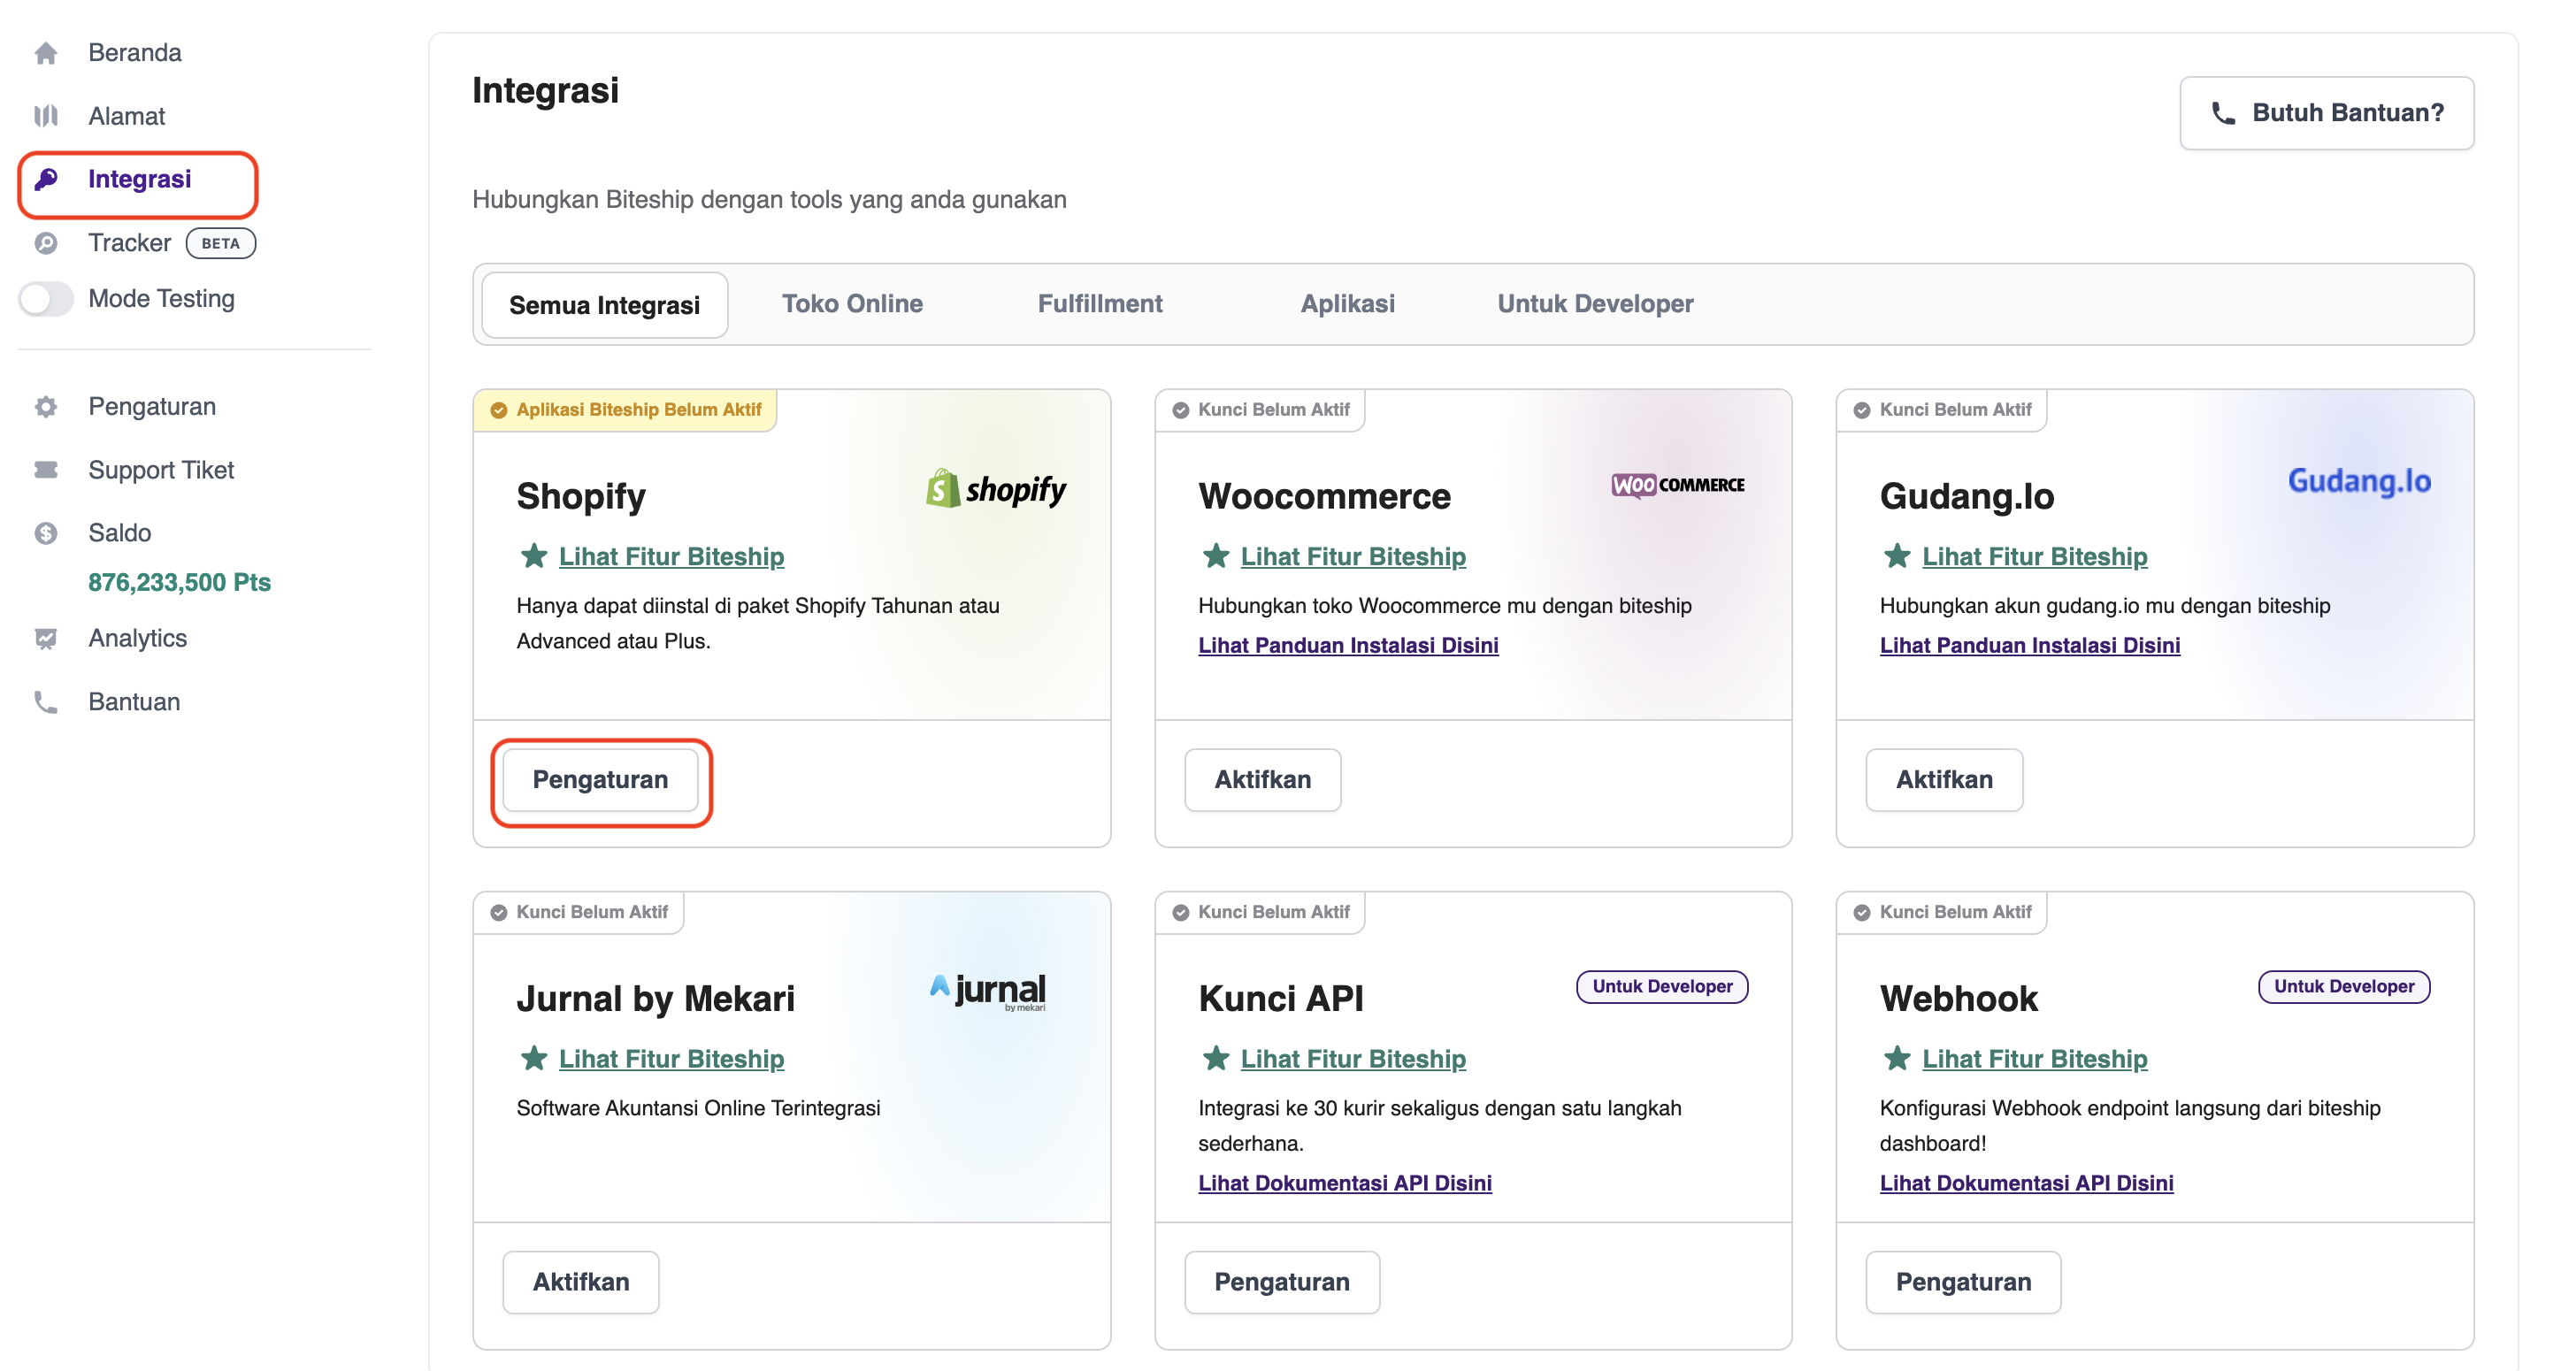Switch to the Toko Online tab
This screenshot has height=1371, width=2576.
(x=852, y=304)
